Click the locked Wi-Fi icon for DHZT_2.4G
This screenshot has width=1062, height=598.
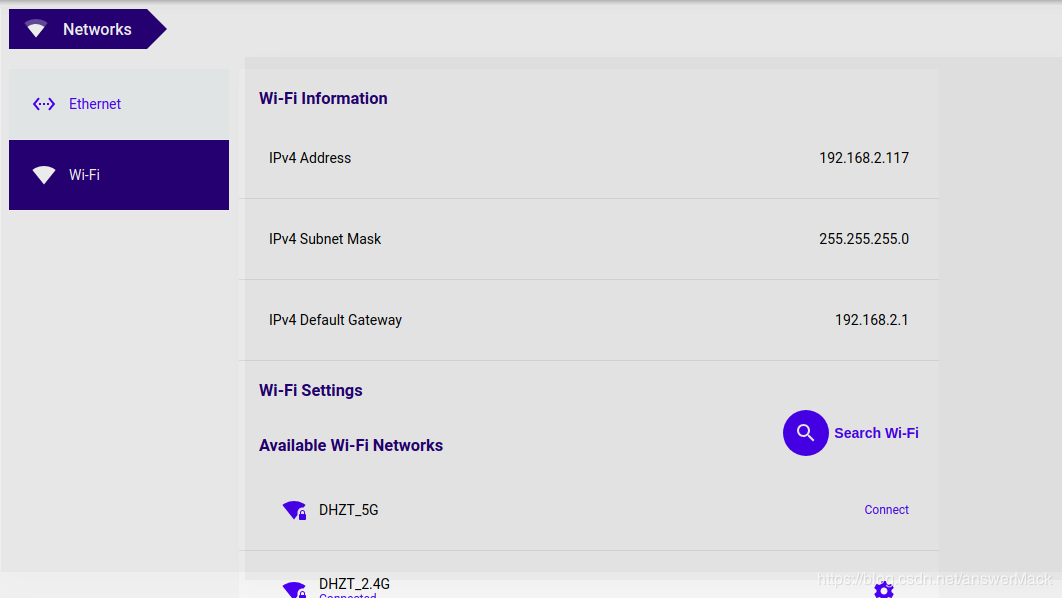(x=295, y=590)
